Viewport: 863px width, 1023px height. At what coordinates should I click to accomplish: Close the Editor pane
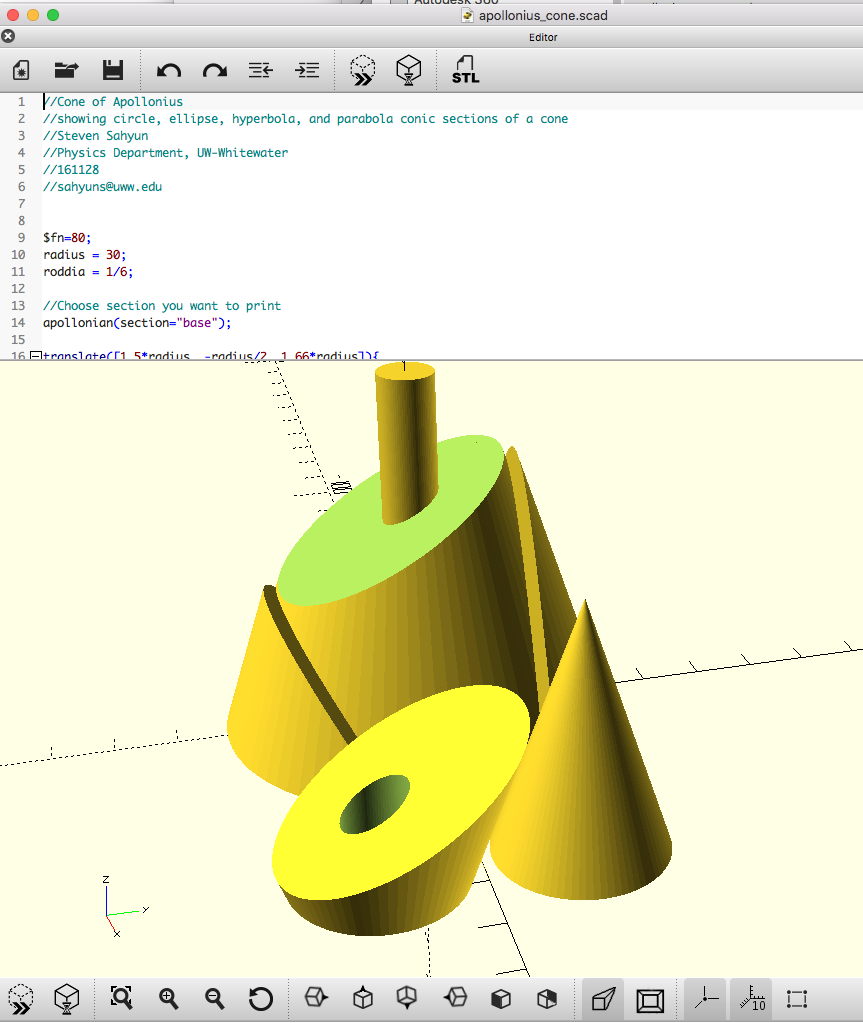[8, 37]
